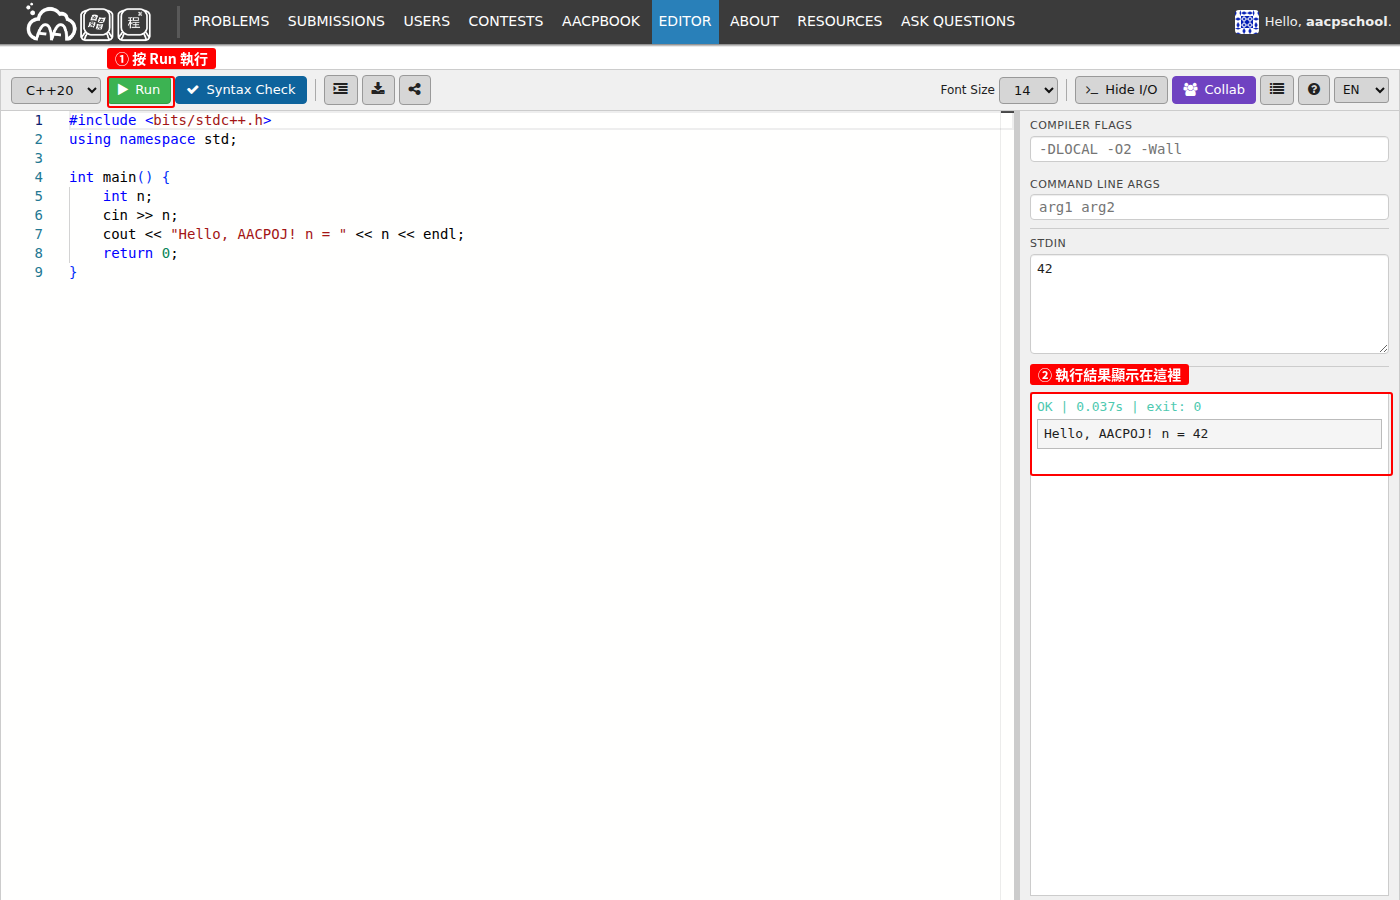
Task: Open the list icon next to Collab
Action: (x=1277, y=90)
